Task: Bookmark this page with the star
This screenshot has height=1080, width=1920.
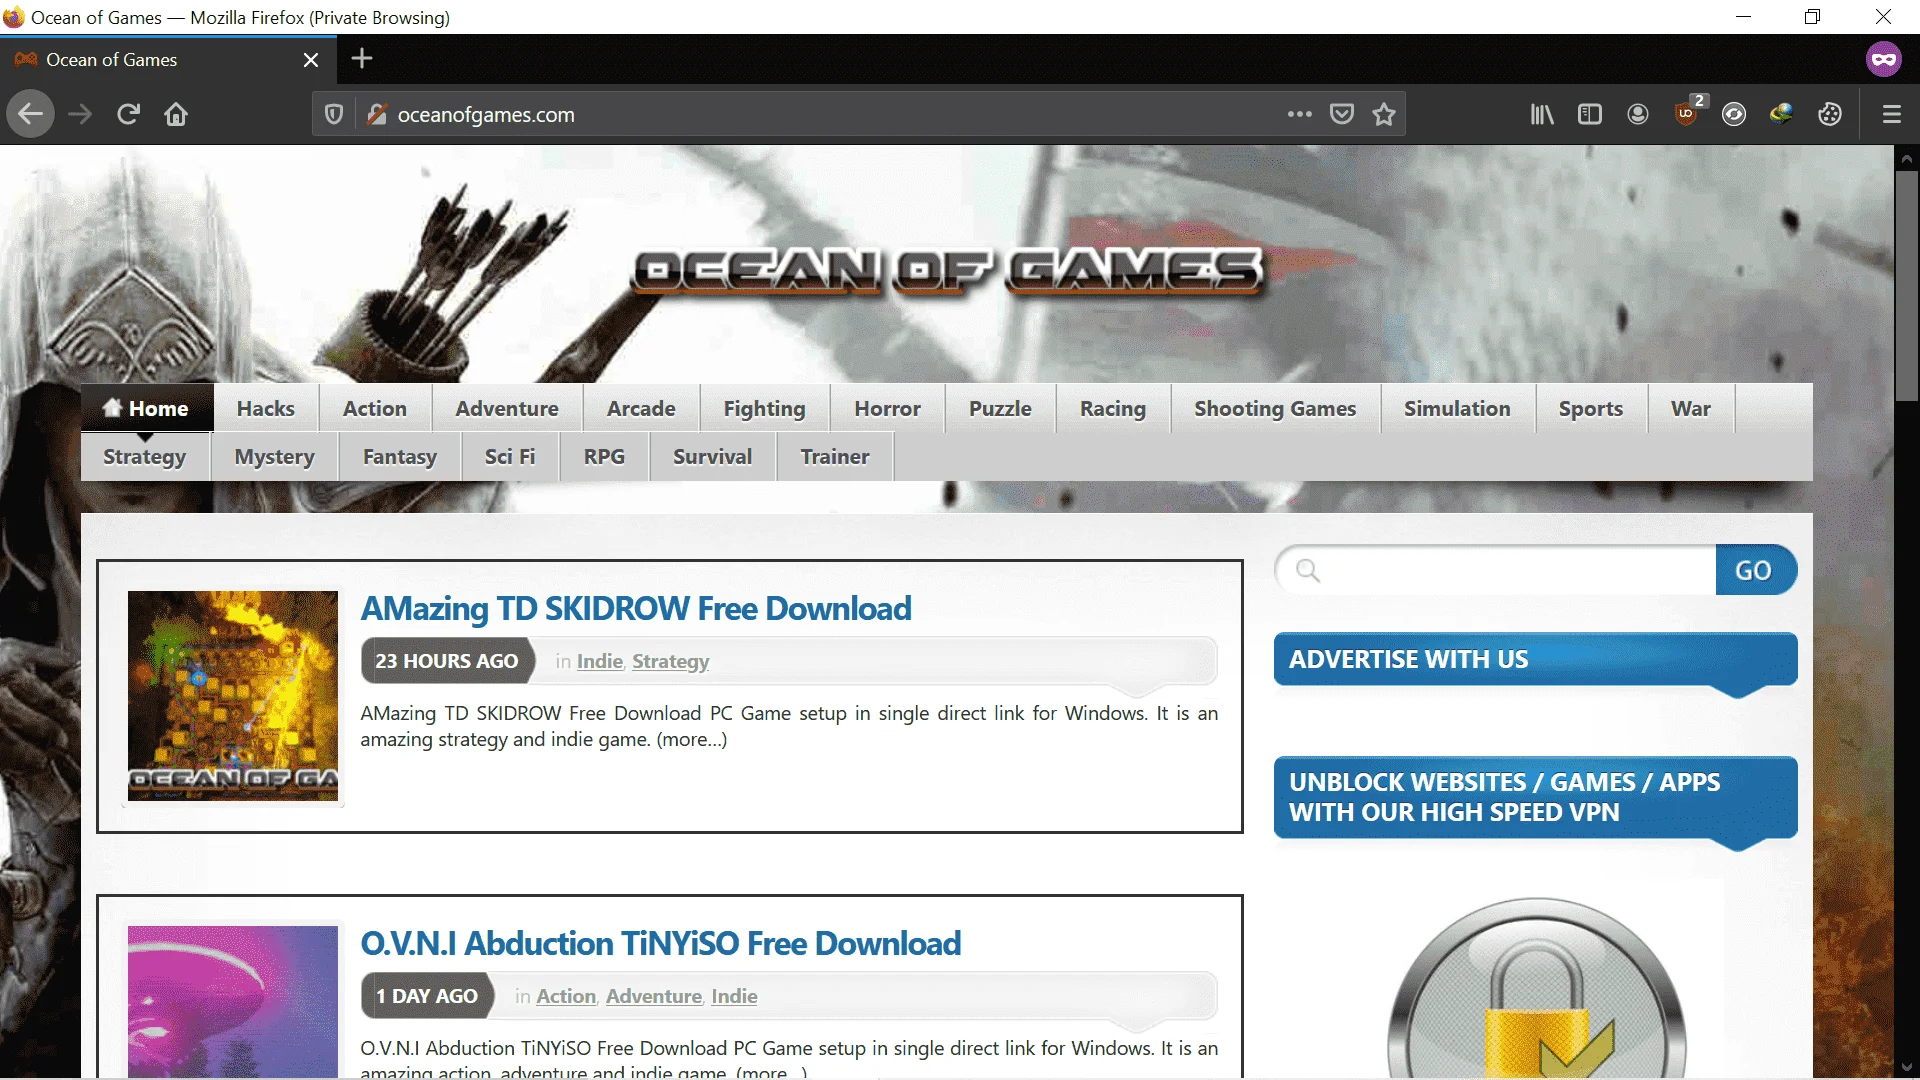Action: tap(1384, 114)
